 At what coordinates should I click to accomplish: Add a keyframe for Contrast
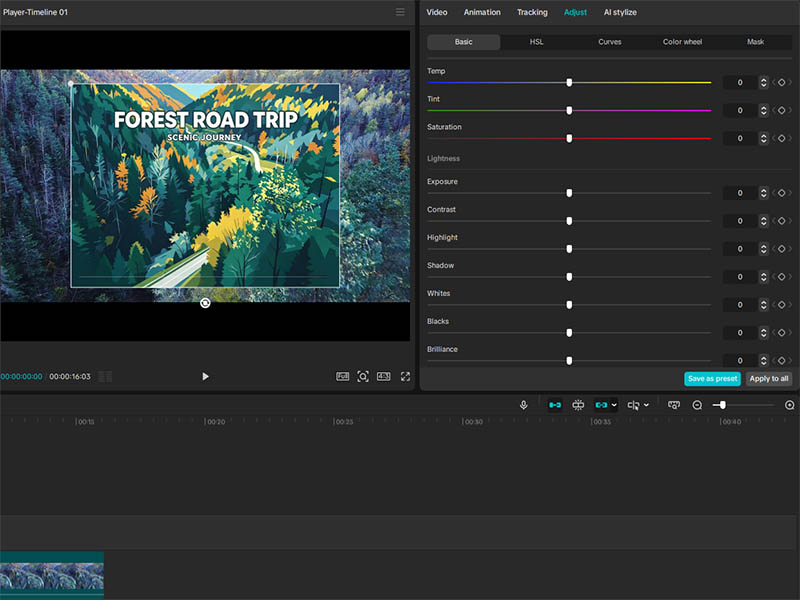point(781,221)
